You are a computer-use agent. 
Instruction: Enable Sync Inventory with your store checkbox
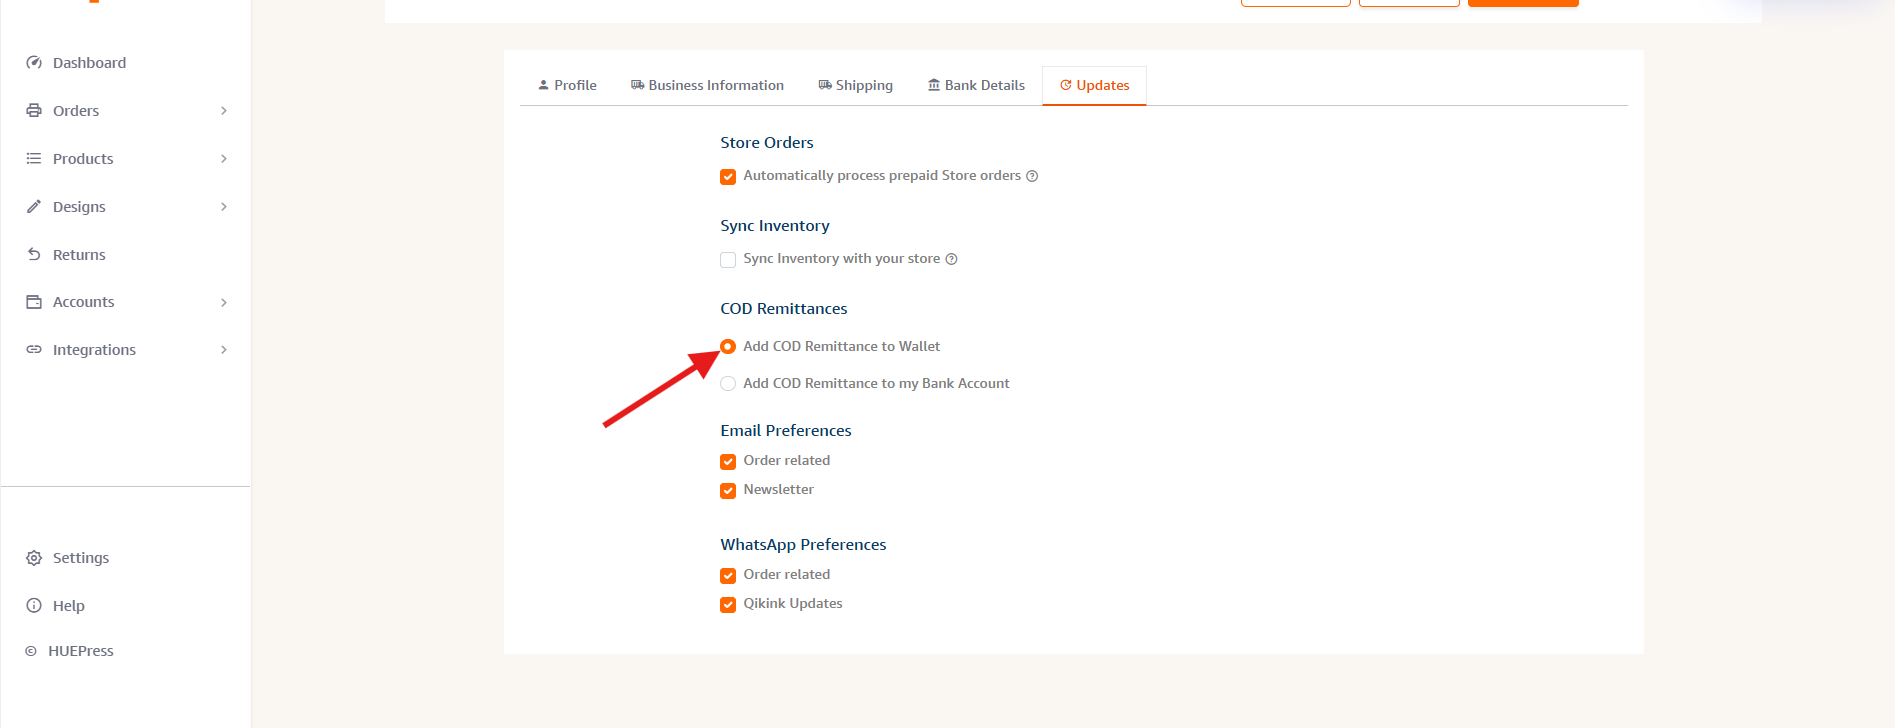tap(728, 260)
